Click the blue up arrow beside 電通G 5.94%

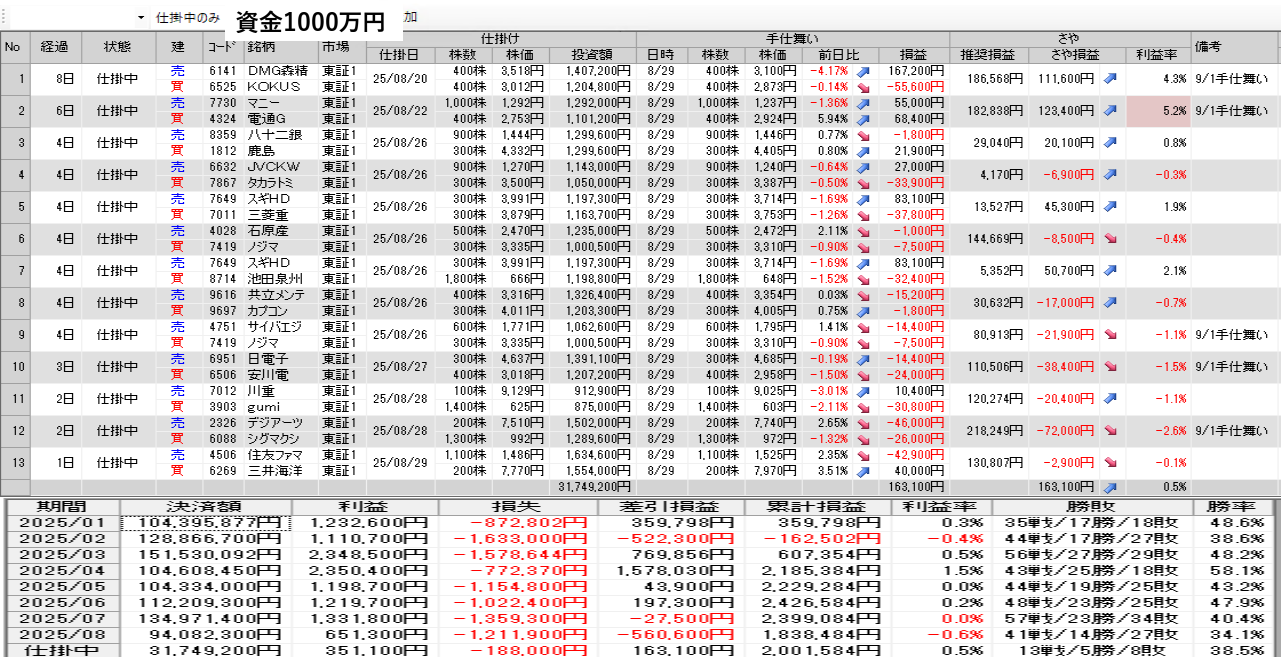(x=863, y=119)
